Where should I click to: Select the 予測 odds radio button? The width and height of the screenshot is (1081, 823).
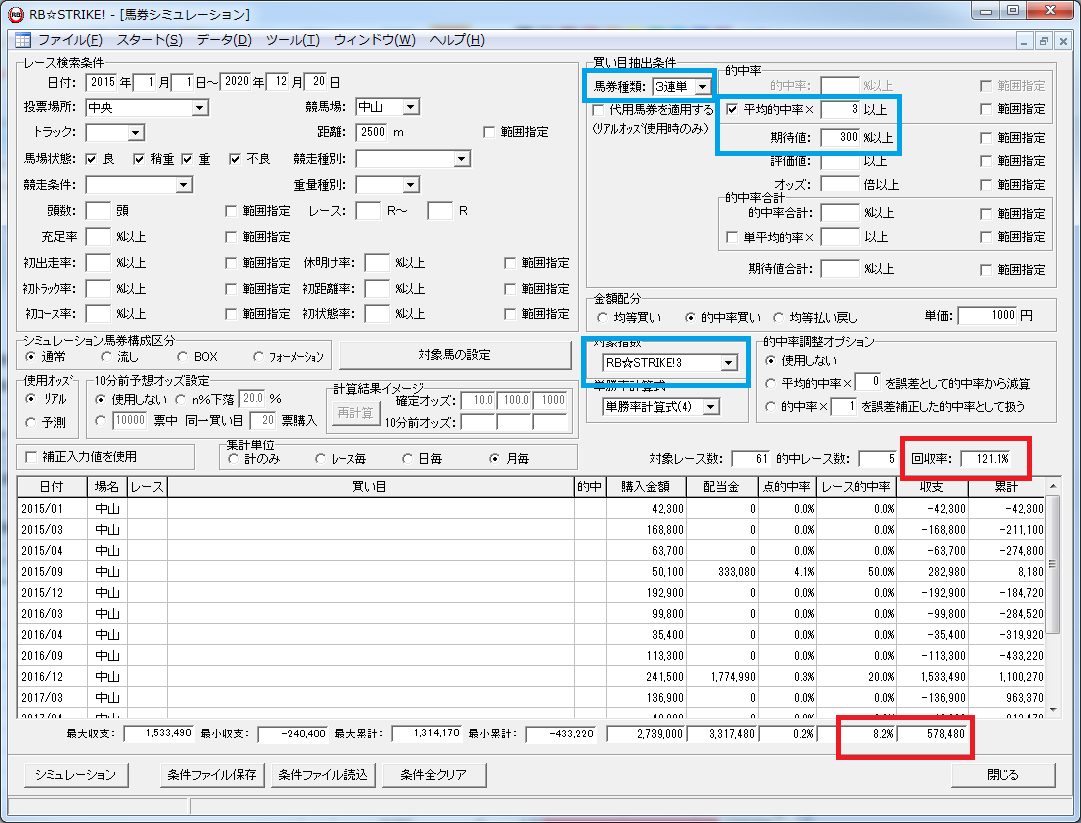point(30,423)
